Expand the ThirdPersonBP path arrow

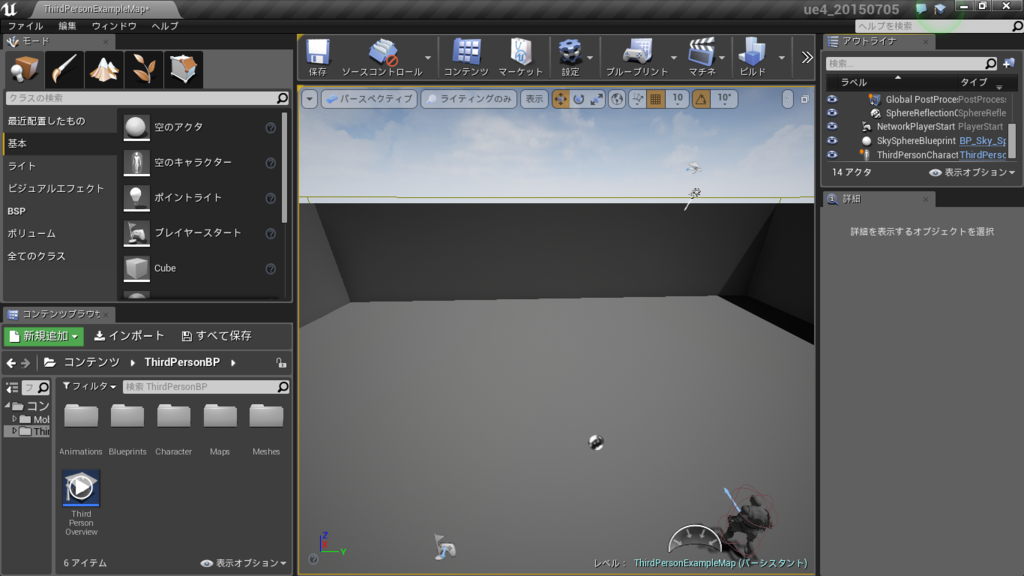click(233, 362)
